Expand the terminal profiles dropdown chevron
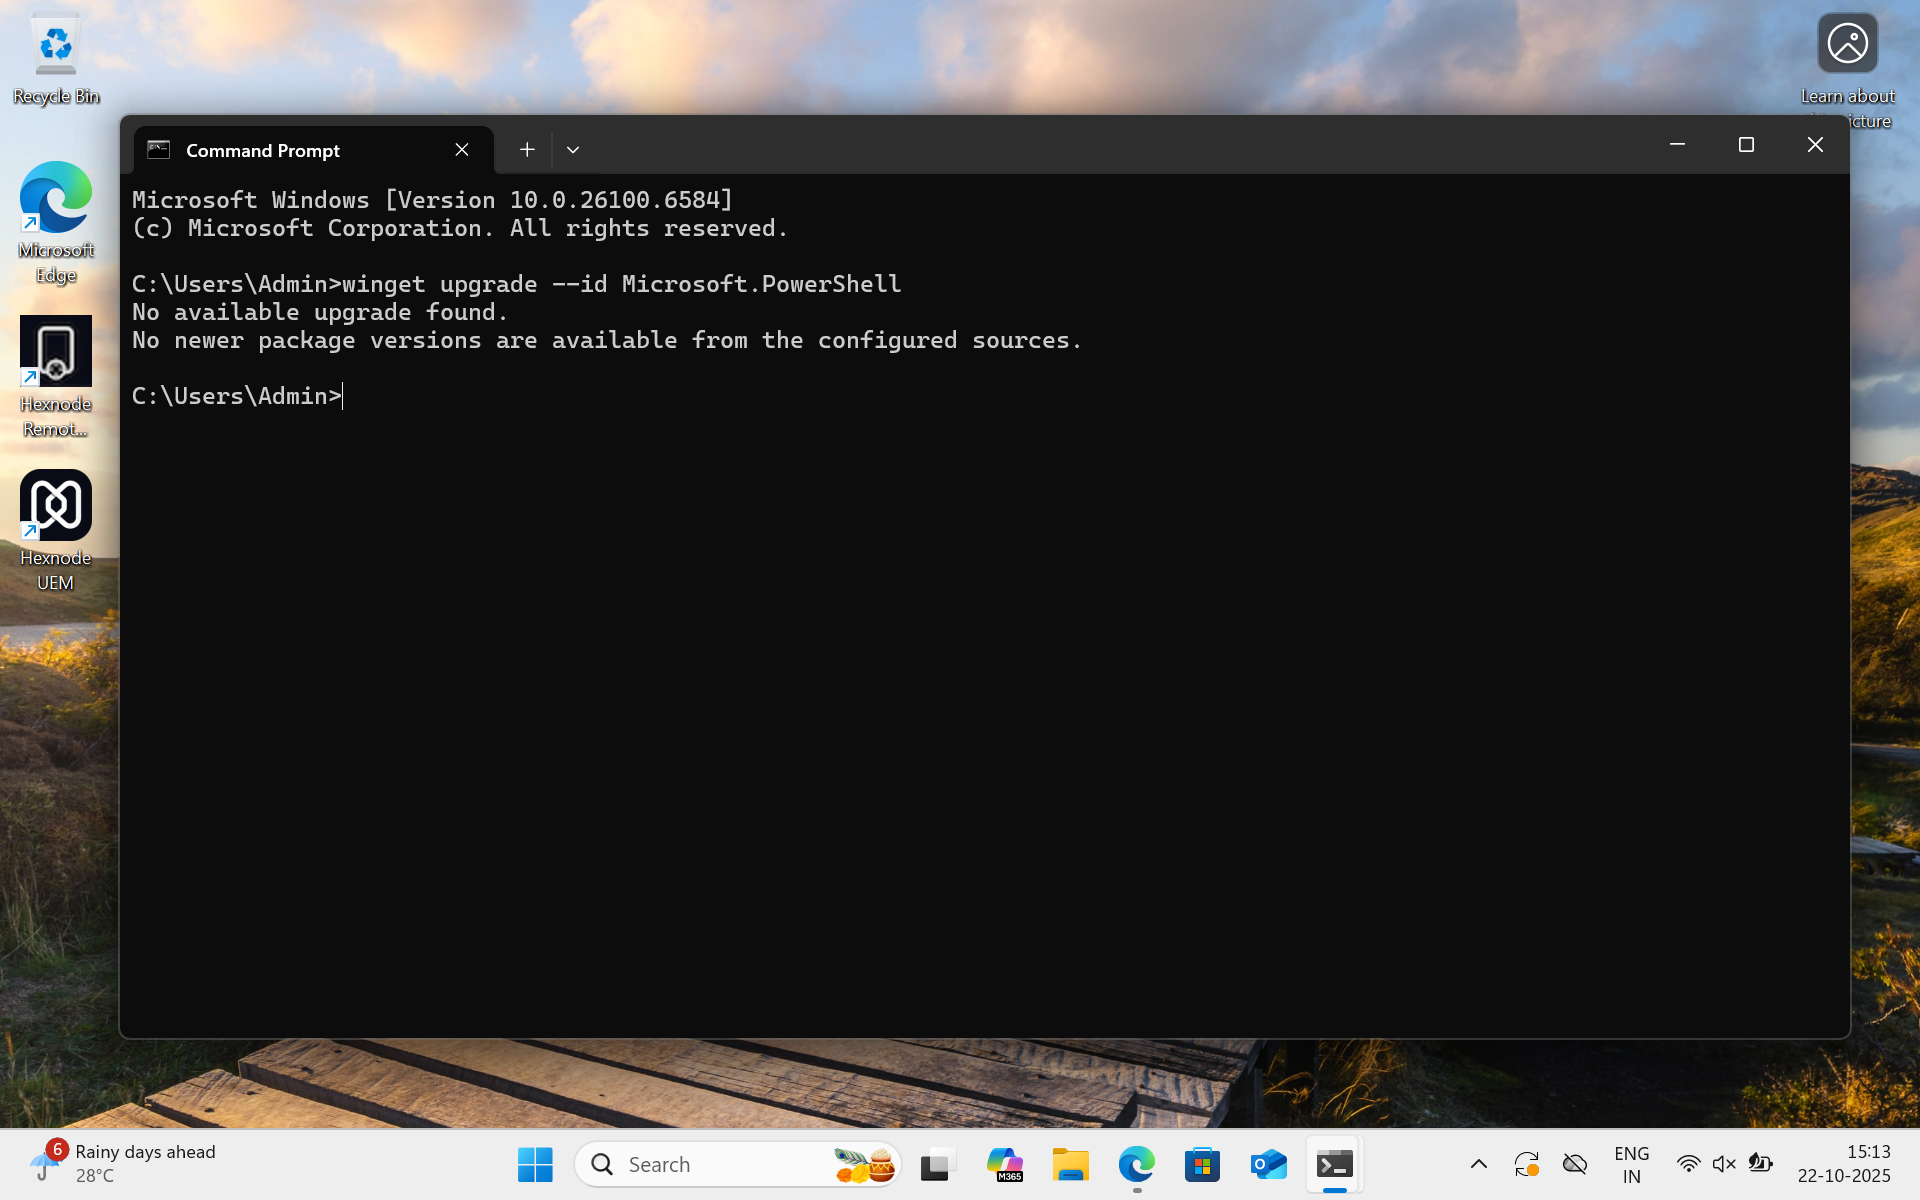 [x=573, y=150]
